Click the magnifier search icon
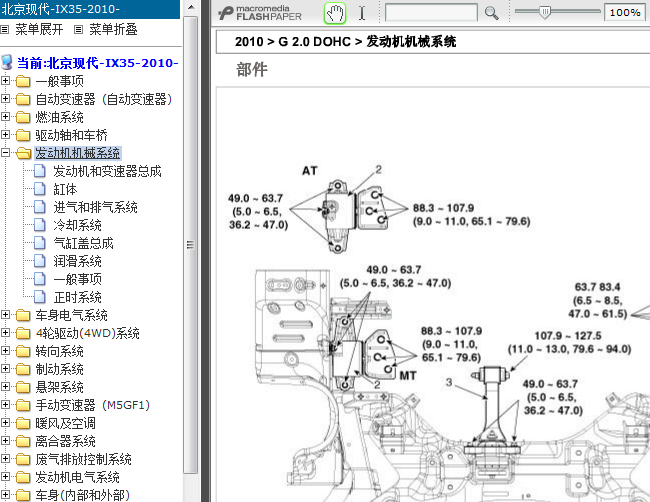The width and height of the screenshot is (650, 502). [x=492, y=13]
